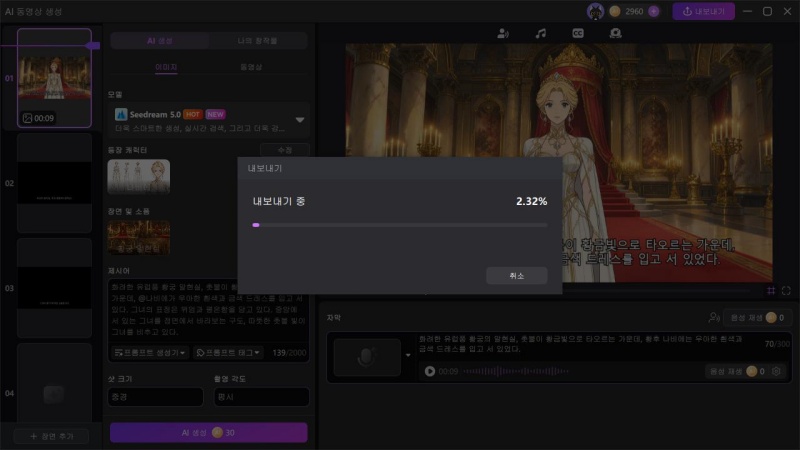Click the image duration icon on scene 01
This screenshot has height=450, width=800.
pos(28,118)
